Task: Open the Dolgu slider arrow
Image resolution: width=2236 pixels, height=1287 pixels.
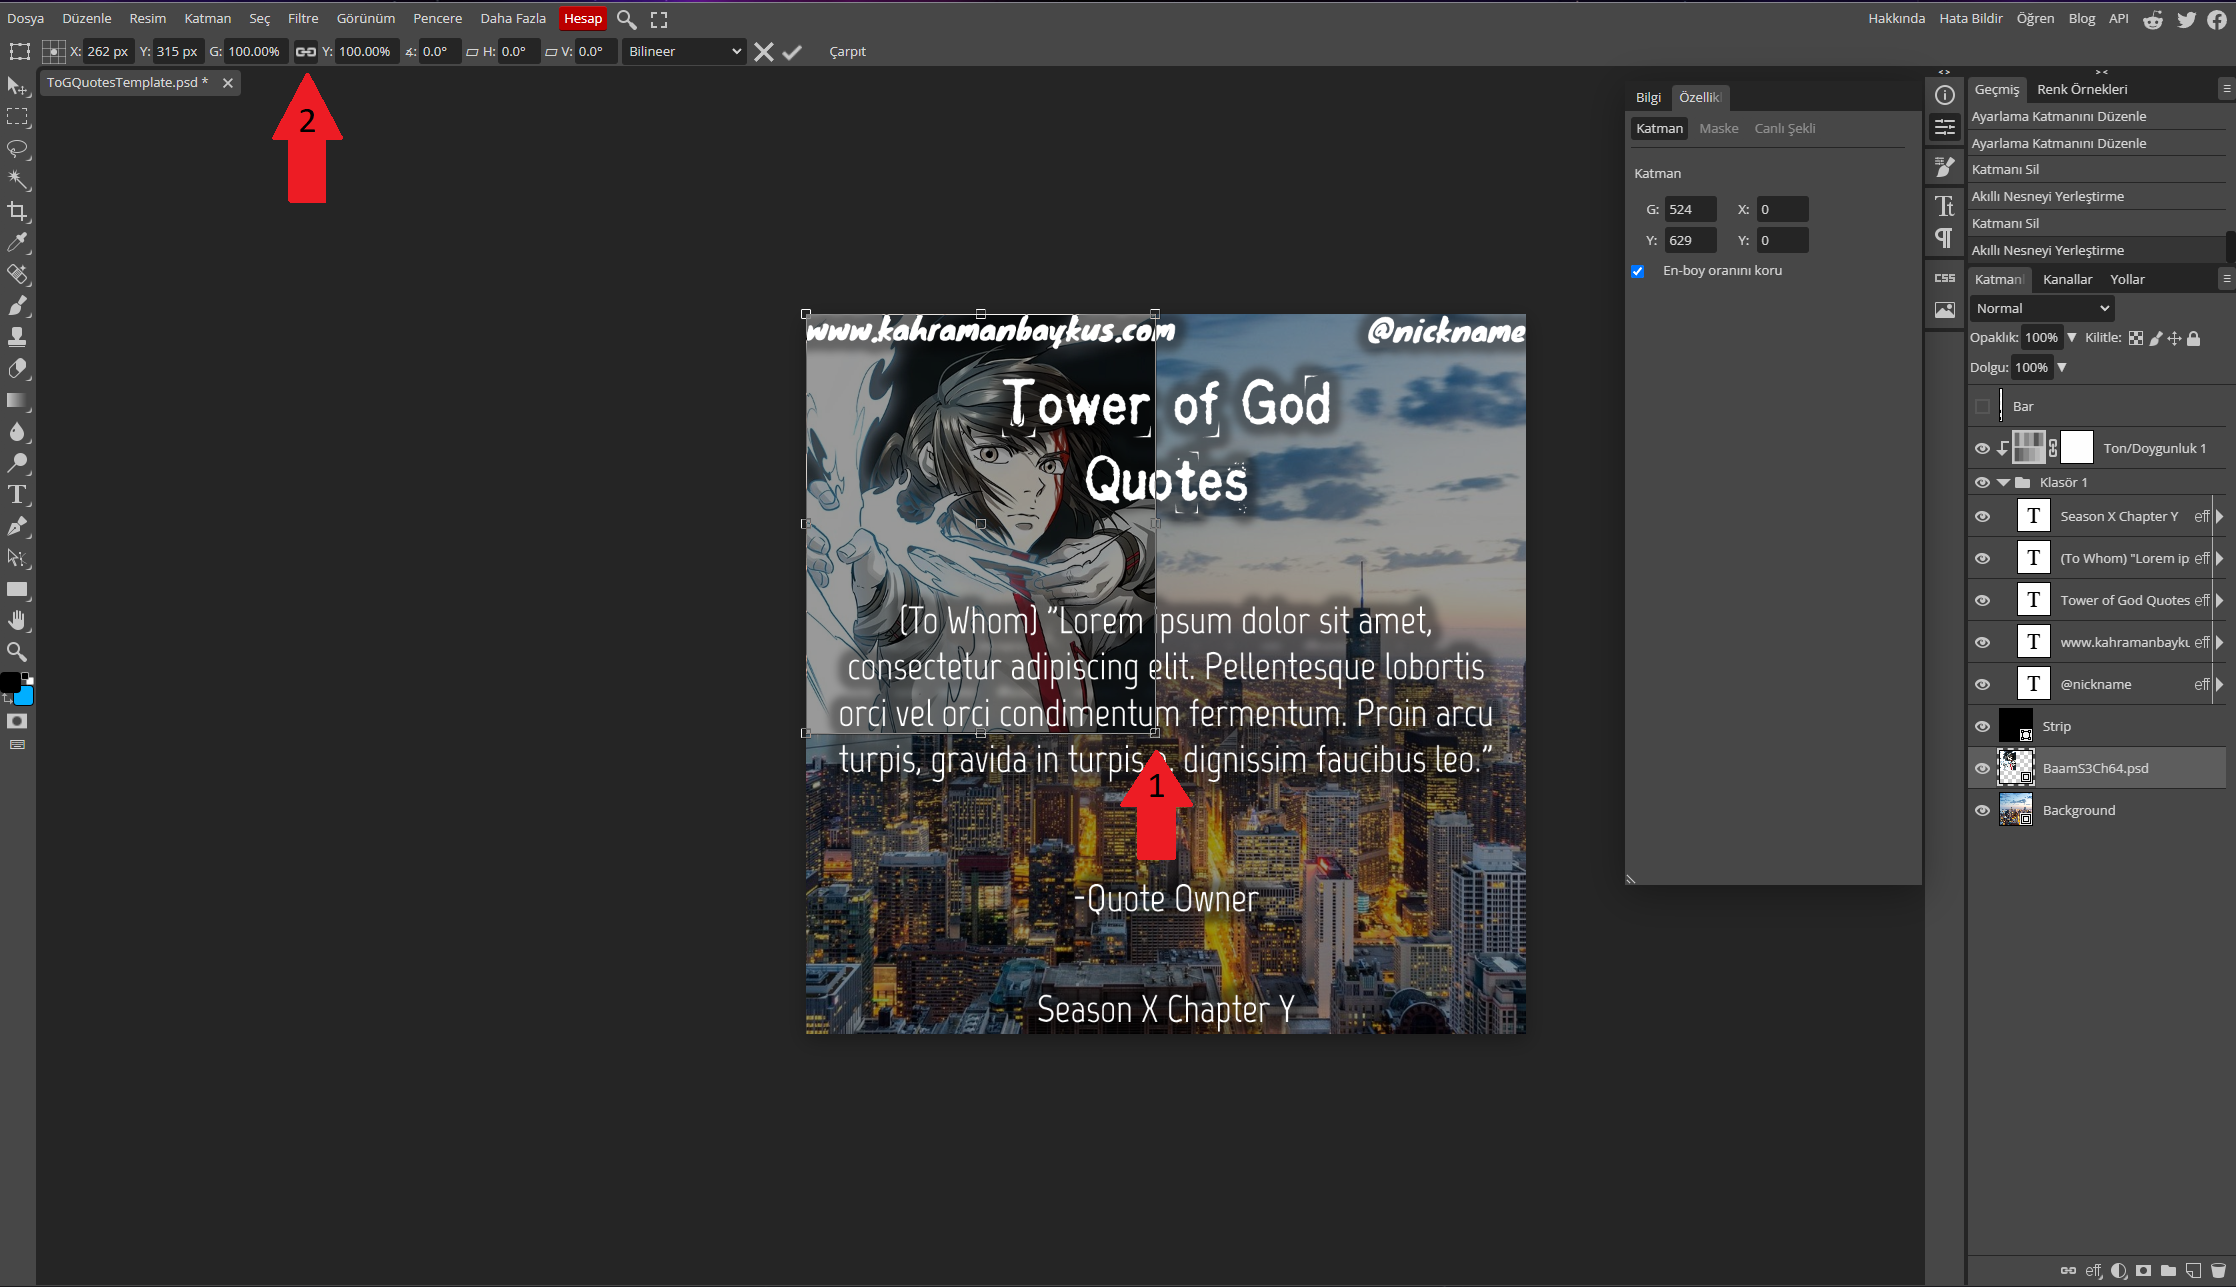Action: (x=2062, y=368)
